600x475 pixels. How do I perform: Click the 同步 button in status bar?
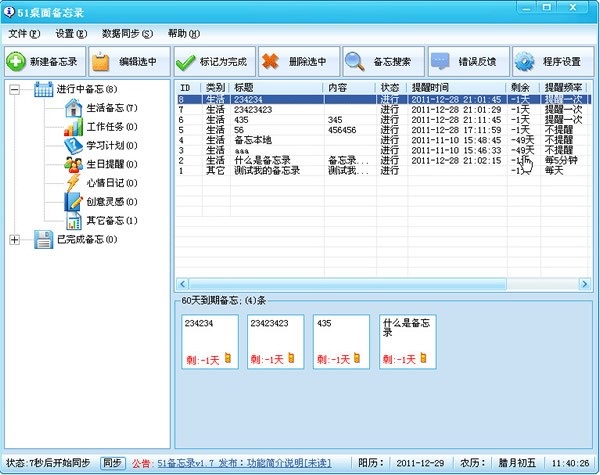112,463
